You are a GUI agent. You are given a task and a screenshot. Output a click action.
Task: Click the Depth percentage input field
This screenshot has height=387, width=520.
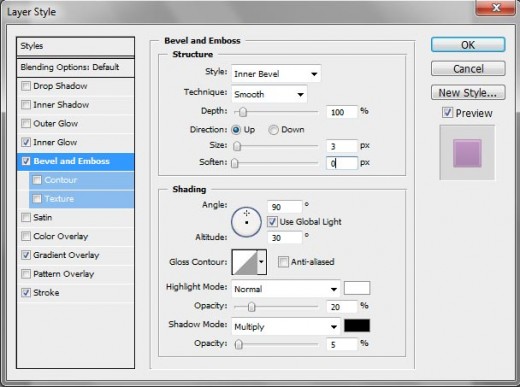click(341, 112)
